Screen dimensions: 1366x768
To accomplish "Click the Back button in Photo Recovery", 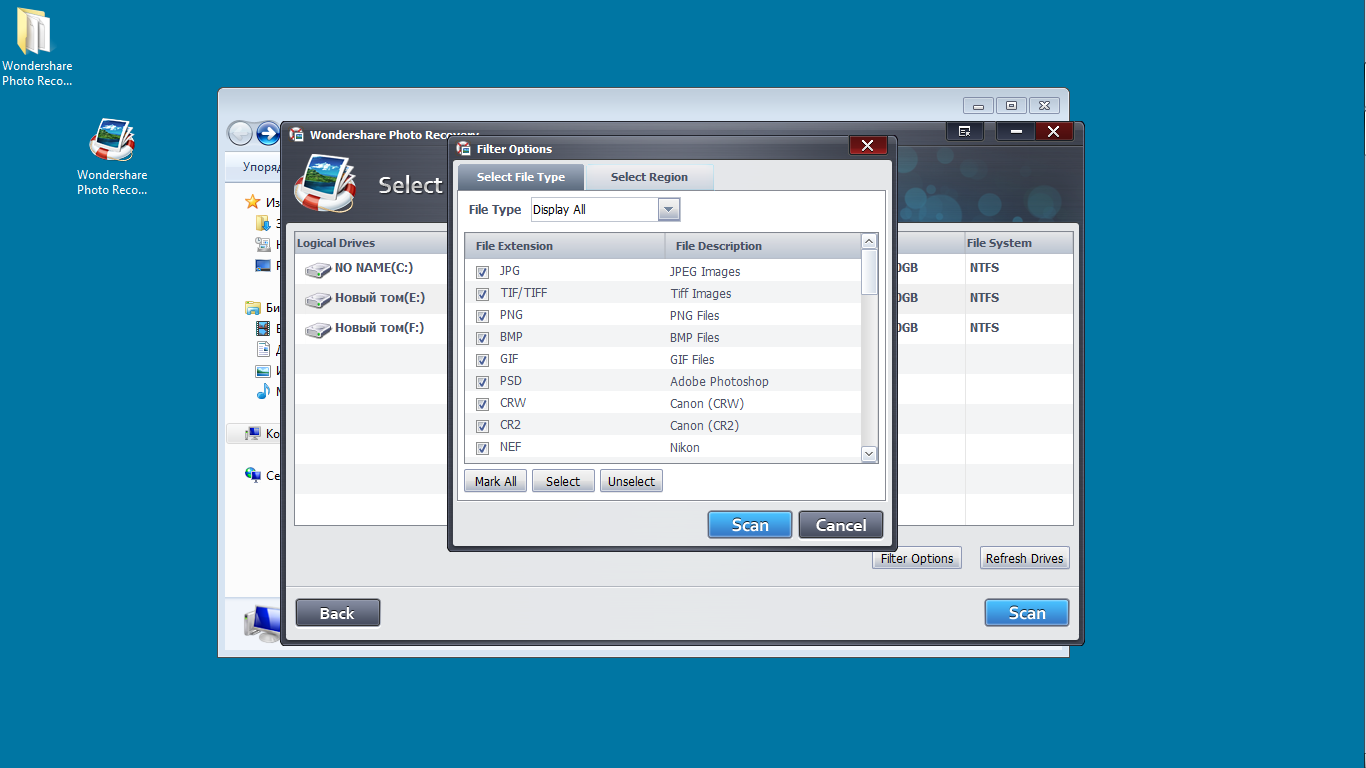I will 338,613.
